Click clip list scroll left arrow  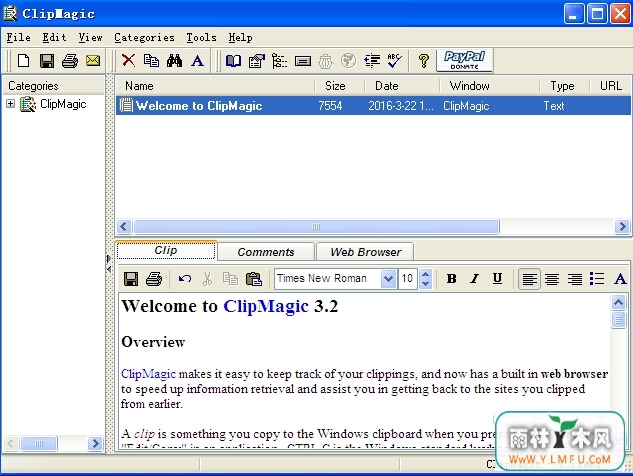(124, 226)
